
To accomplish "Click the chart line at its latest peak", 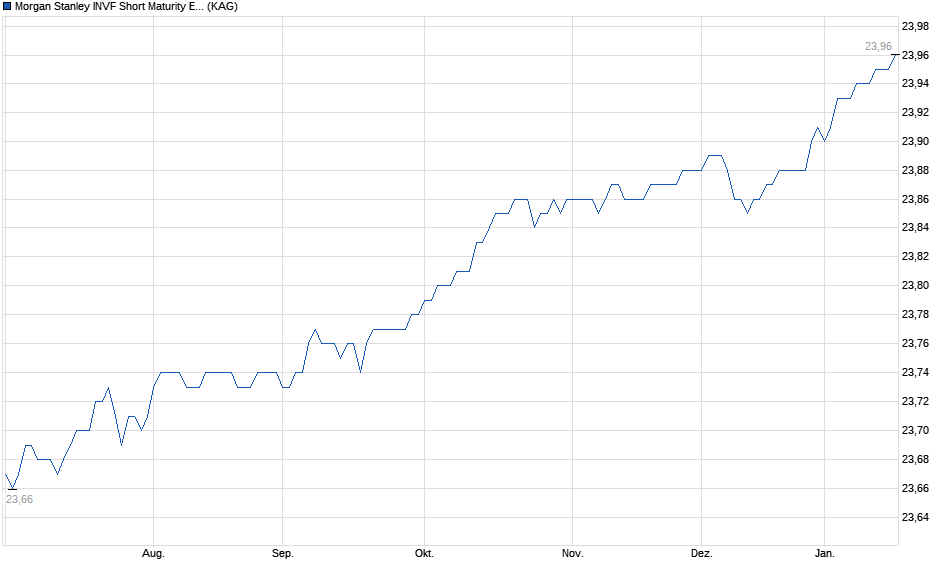I will click(x=893, y=58).
